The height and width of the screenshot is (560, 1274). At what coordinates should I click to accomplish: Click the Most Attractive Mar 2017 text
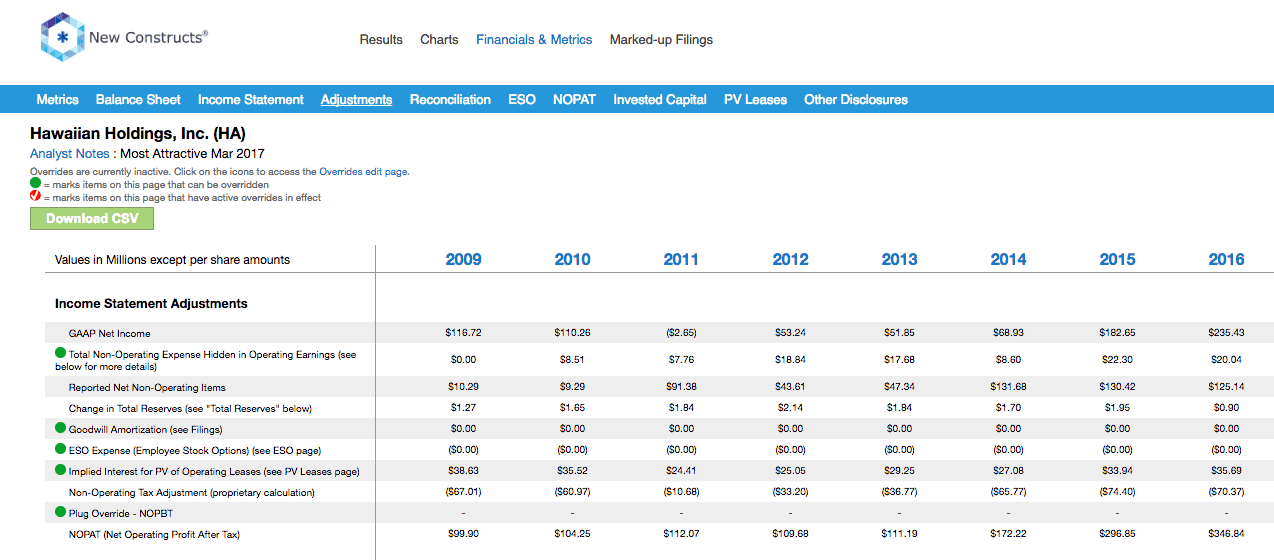click(x=193, y=154)
